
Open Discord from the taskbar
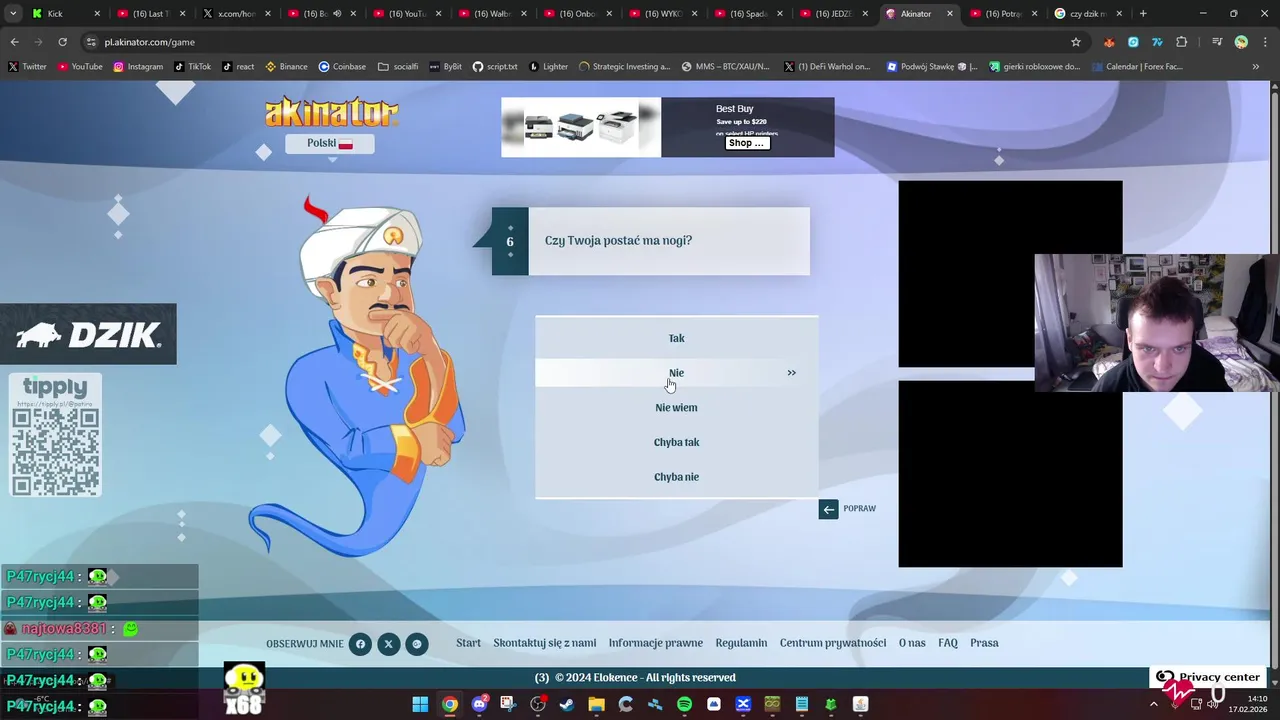(x=479, y=704)
